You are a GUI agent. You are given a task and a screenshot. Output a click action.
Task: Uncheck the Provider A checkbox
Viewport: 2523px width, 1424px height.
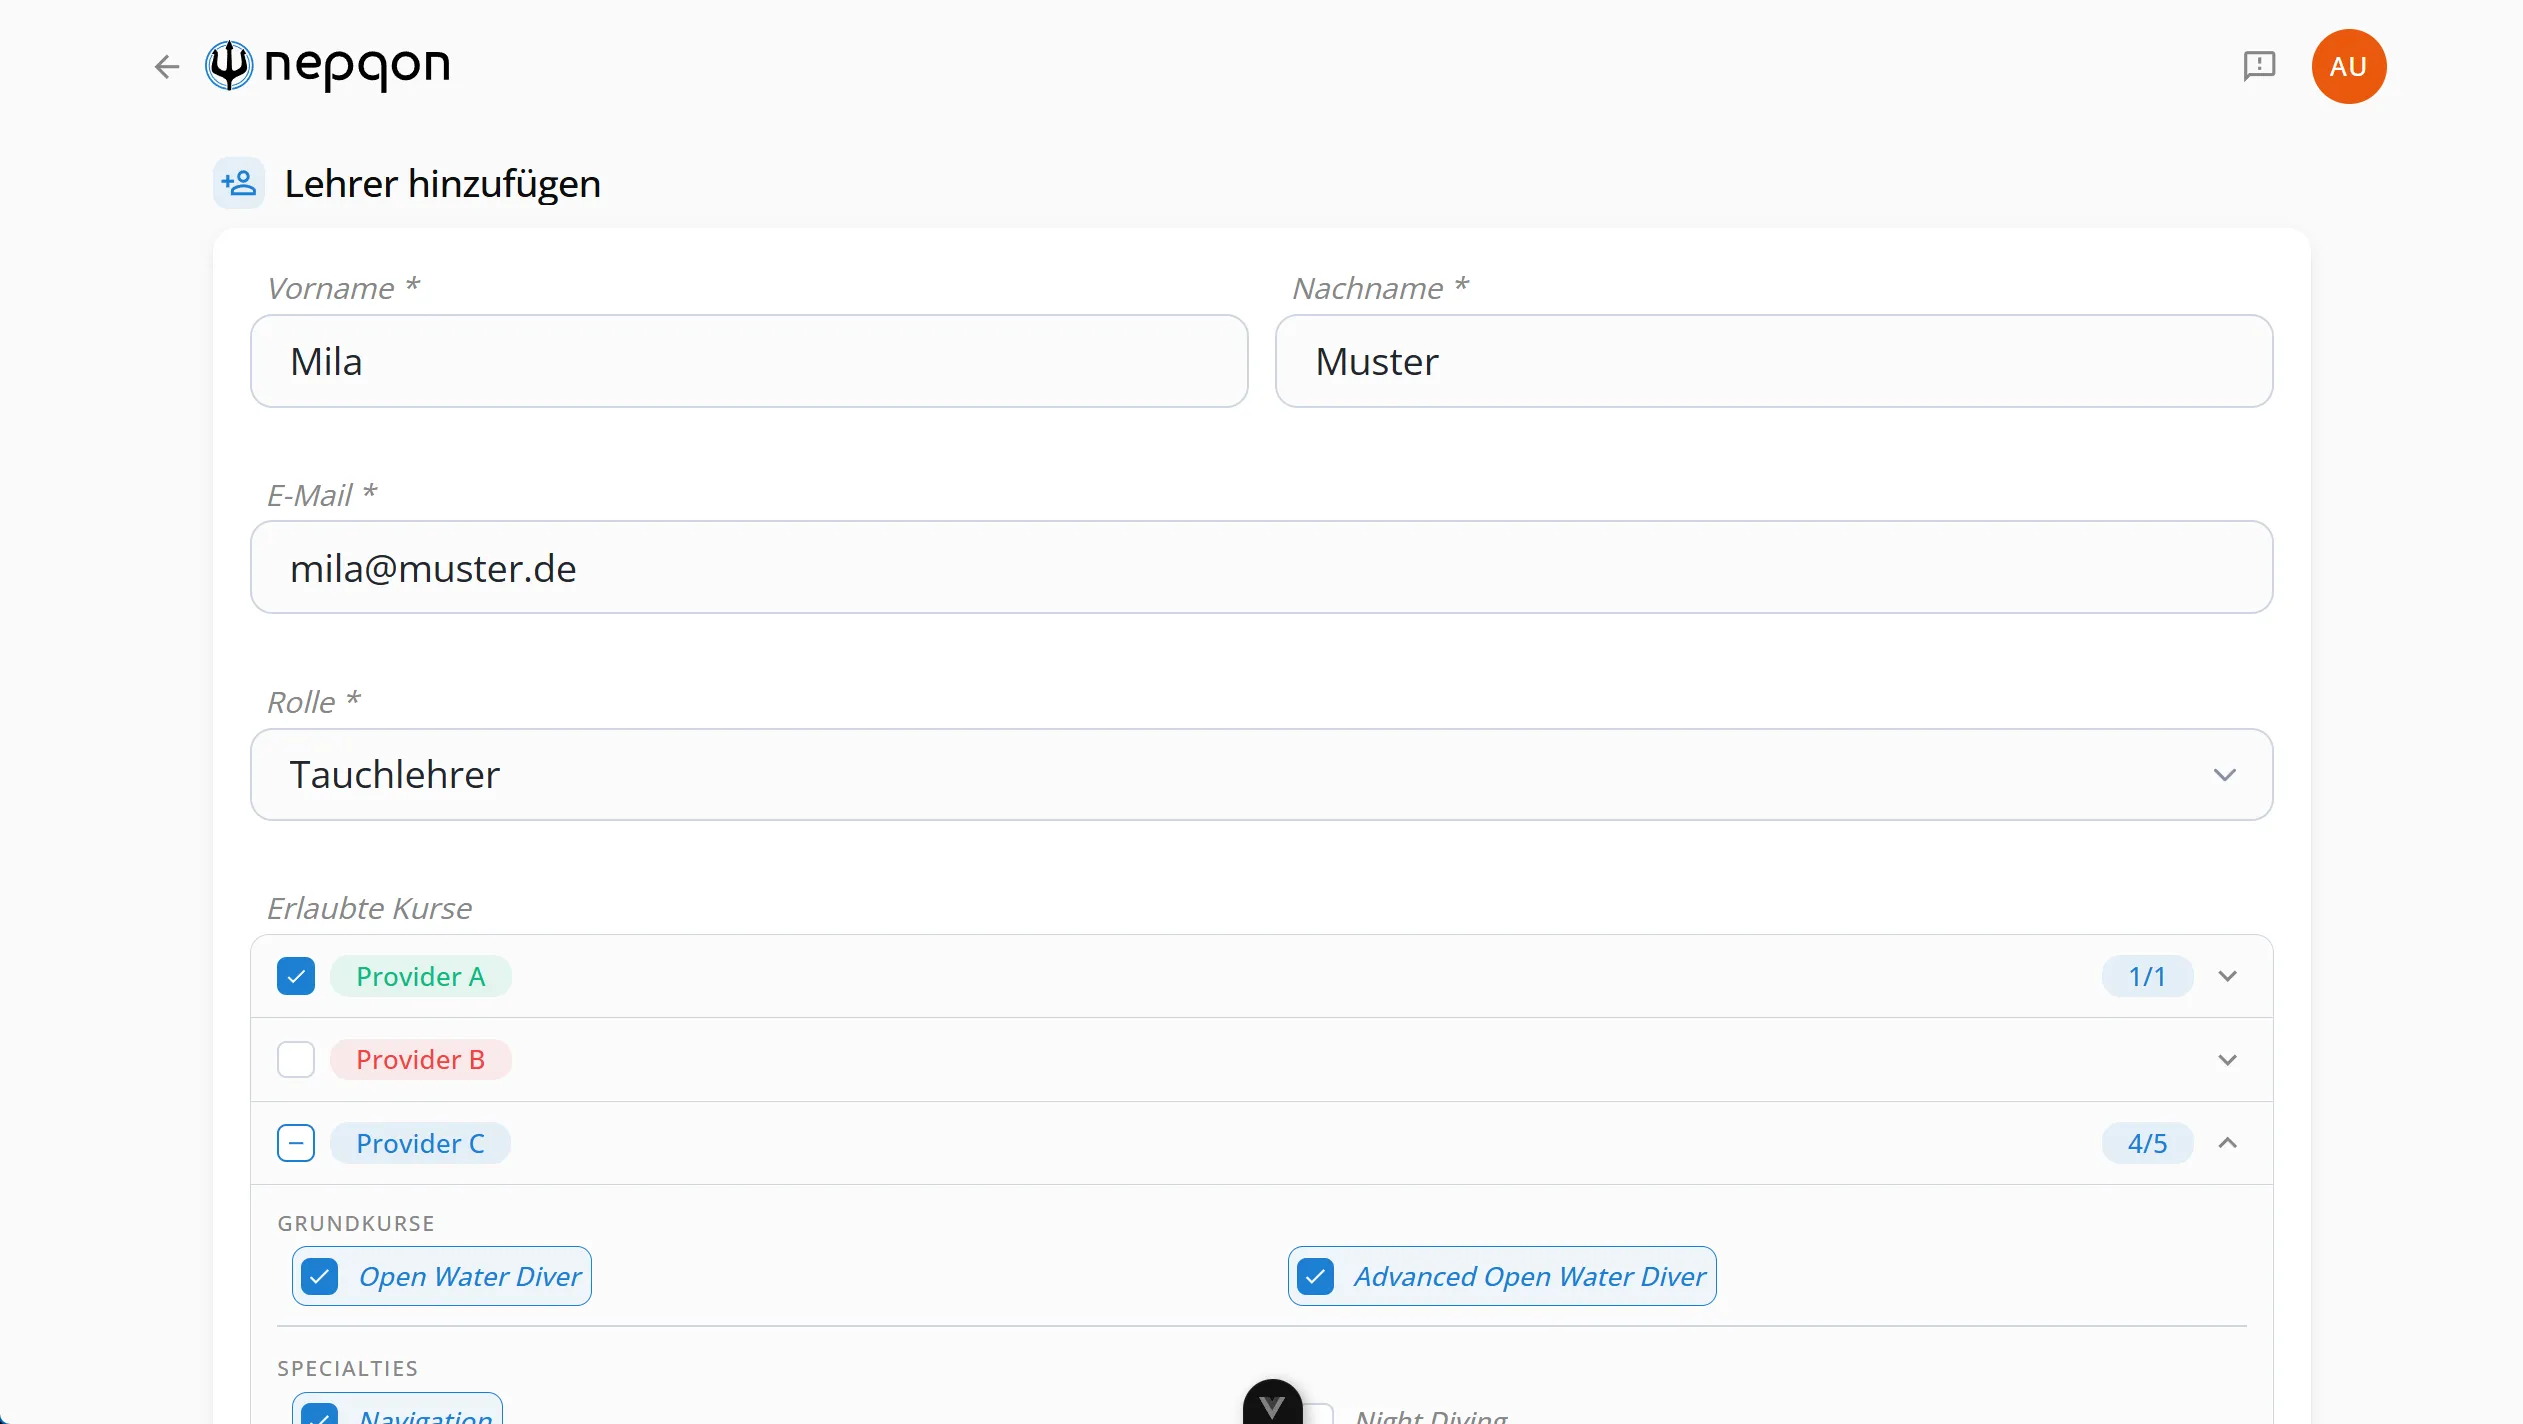[x=296, y=976]
